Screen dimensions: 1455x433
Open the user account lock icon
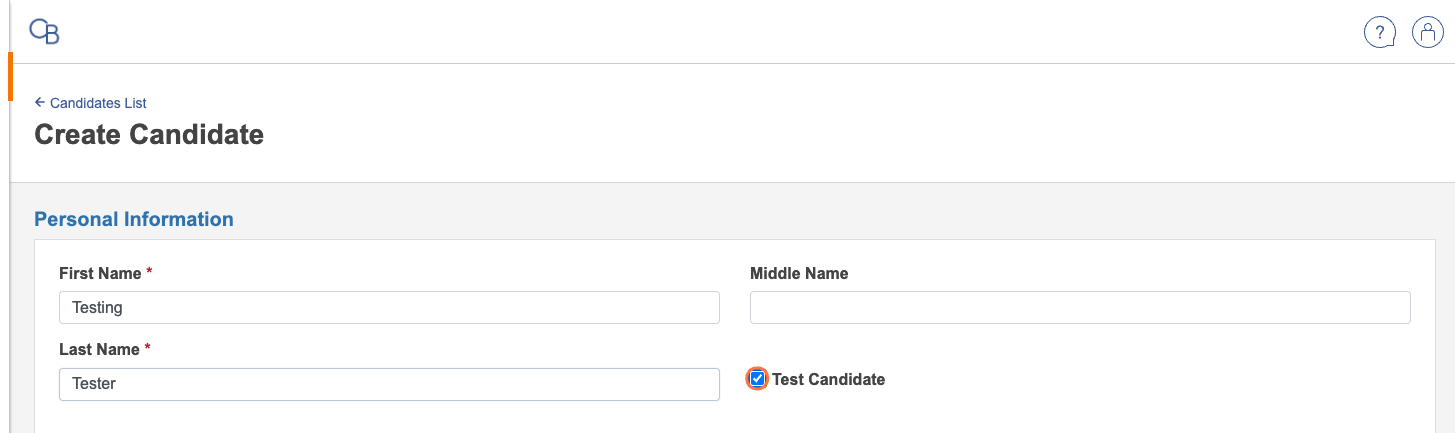pyautogui.click(x=1427, y=32)
